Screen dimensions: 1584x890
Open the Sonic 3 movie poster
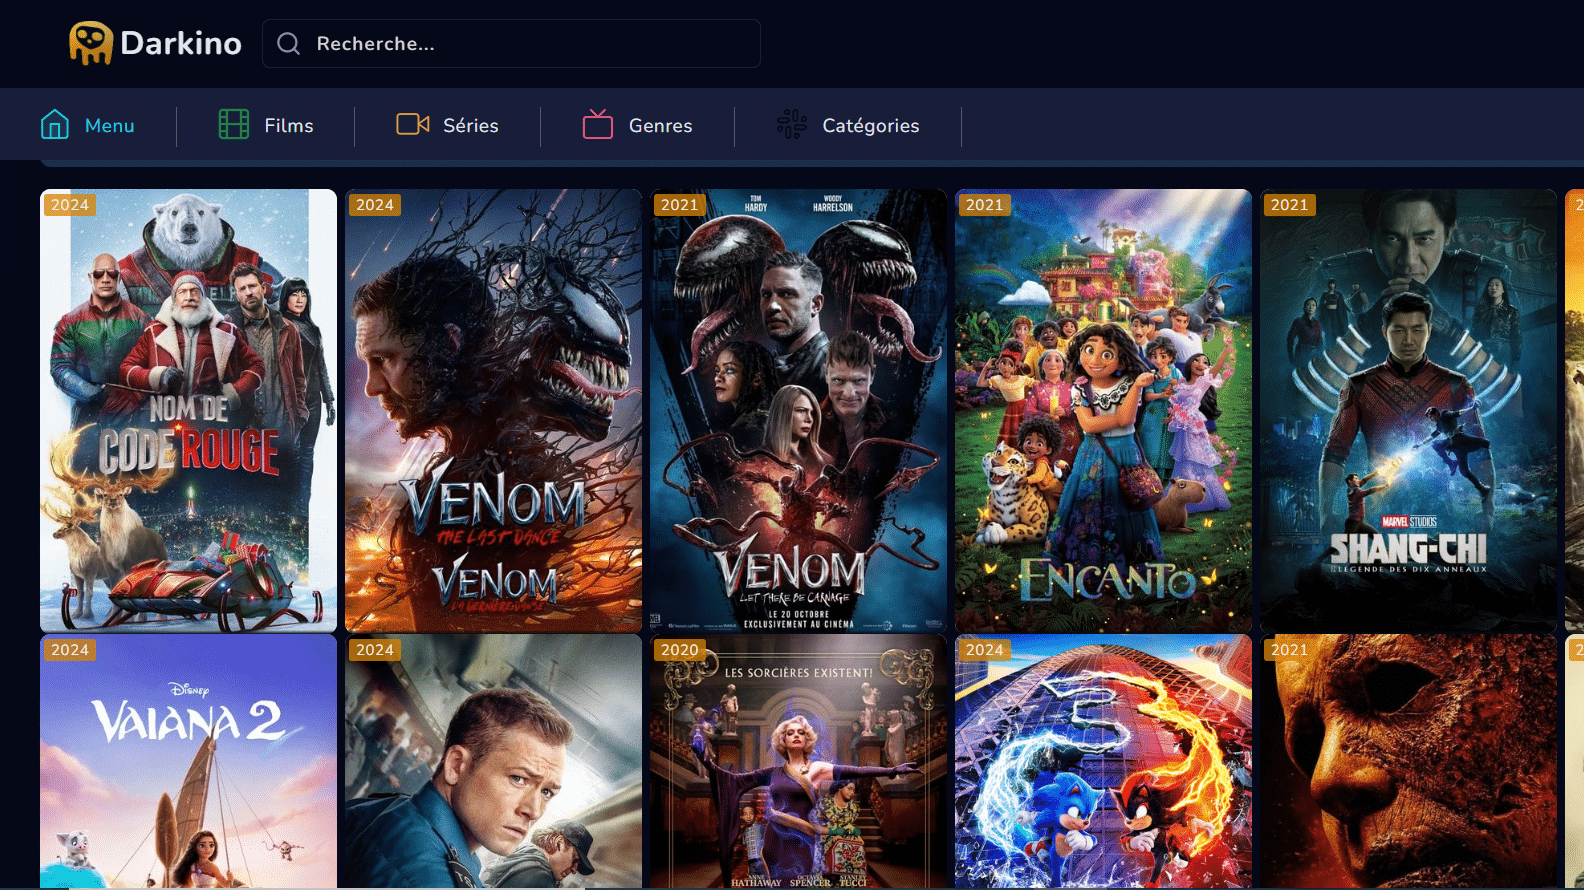1103,761
